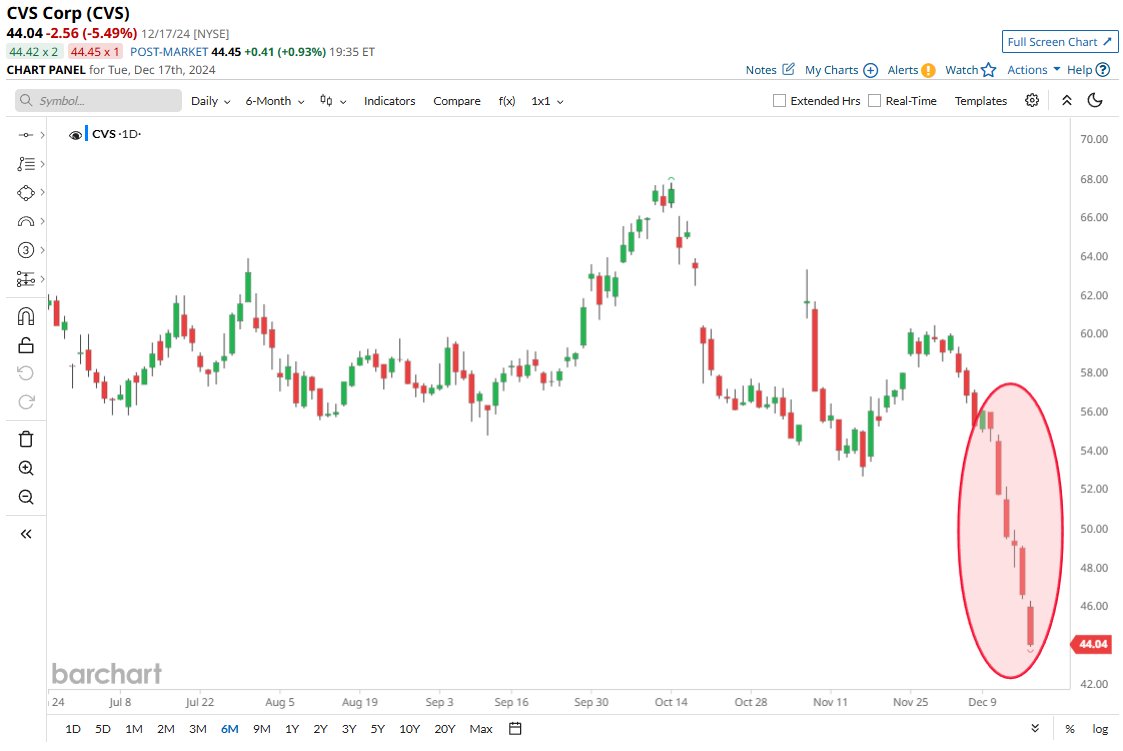Delete drawings with the trash icon
The height and width of the screenshot is (751, 1123).
click(26, 439)
